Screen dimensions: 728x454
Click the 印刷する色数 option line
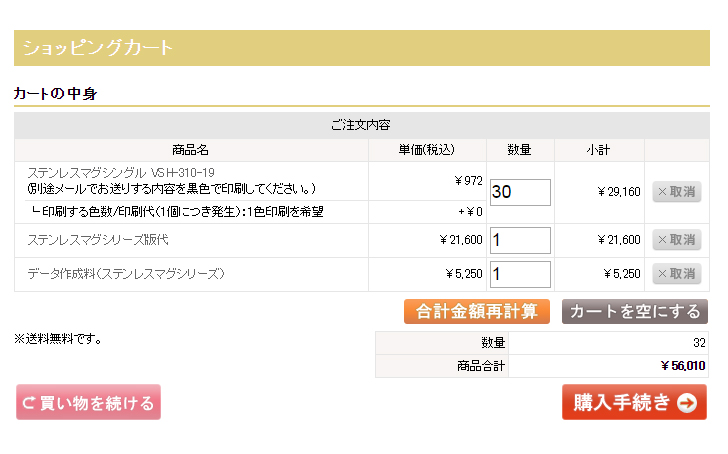pos(176,211)
